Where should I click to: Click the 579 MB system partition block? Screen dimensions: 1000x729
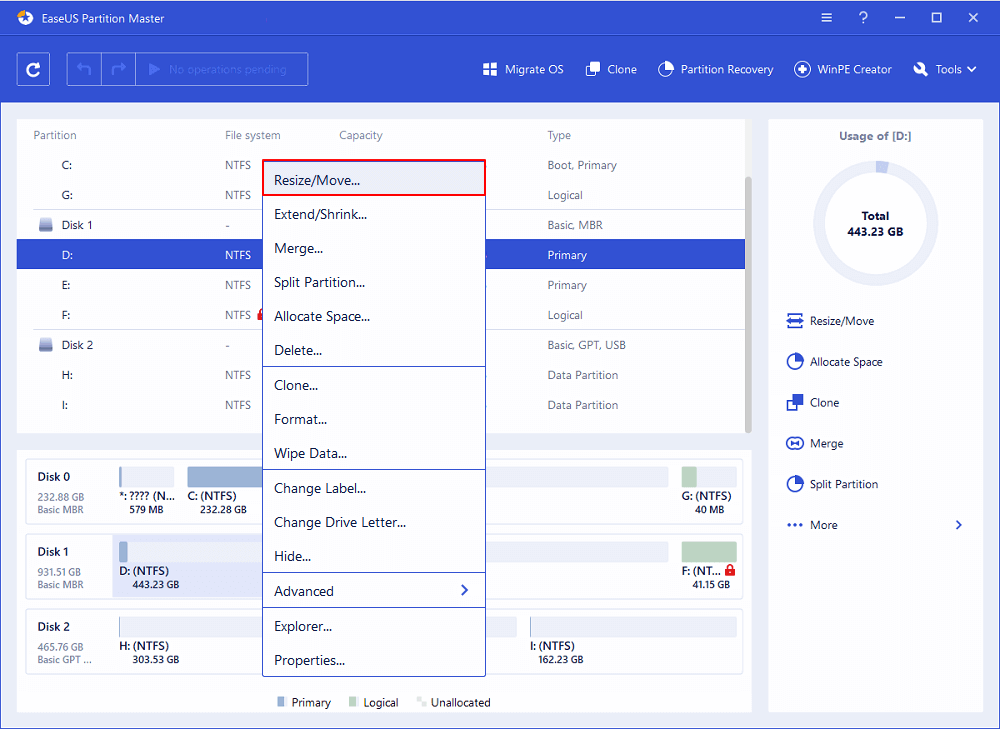click(147, 491)
